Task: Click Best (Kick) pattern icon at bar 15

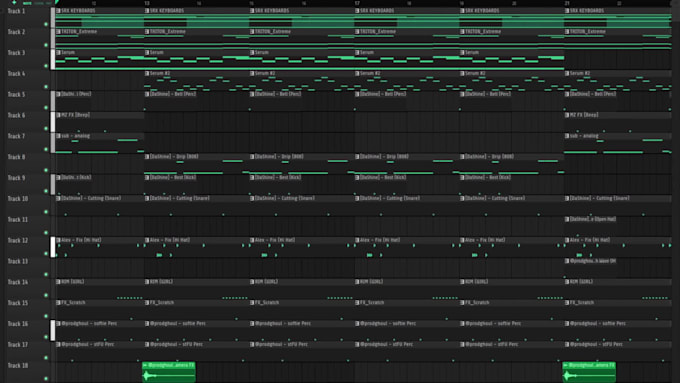Action: 252,177
